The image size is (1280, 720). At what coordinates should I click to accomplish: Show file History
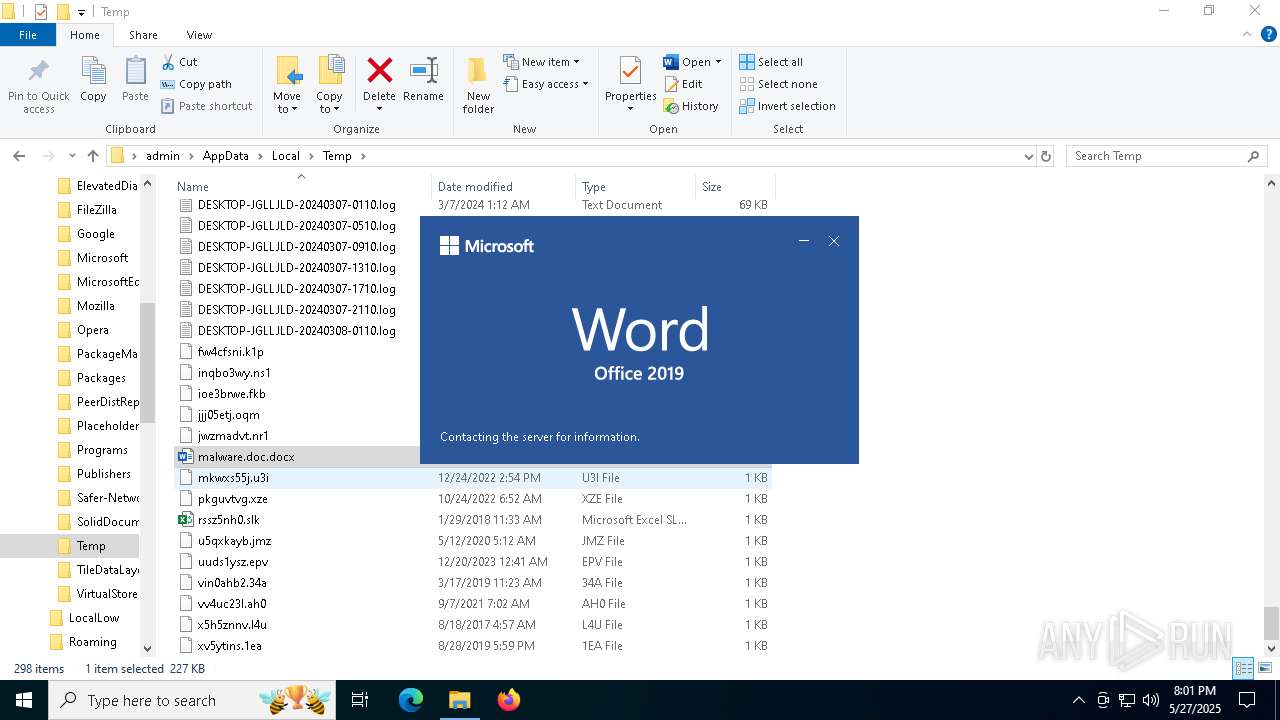tap(691, 106)
